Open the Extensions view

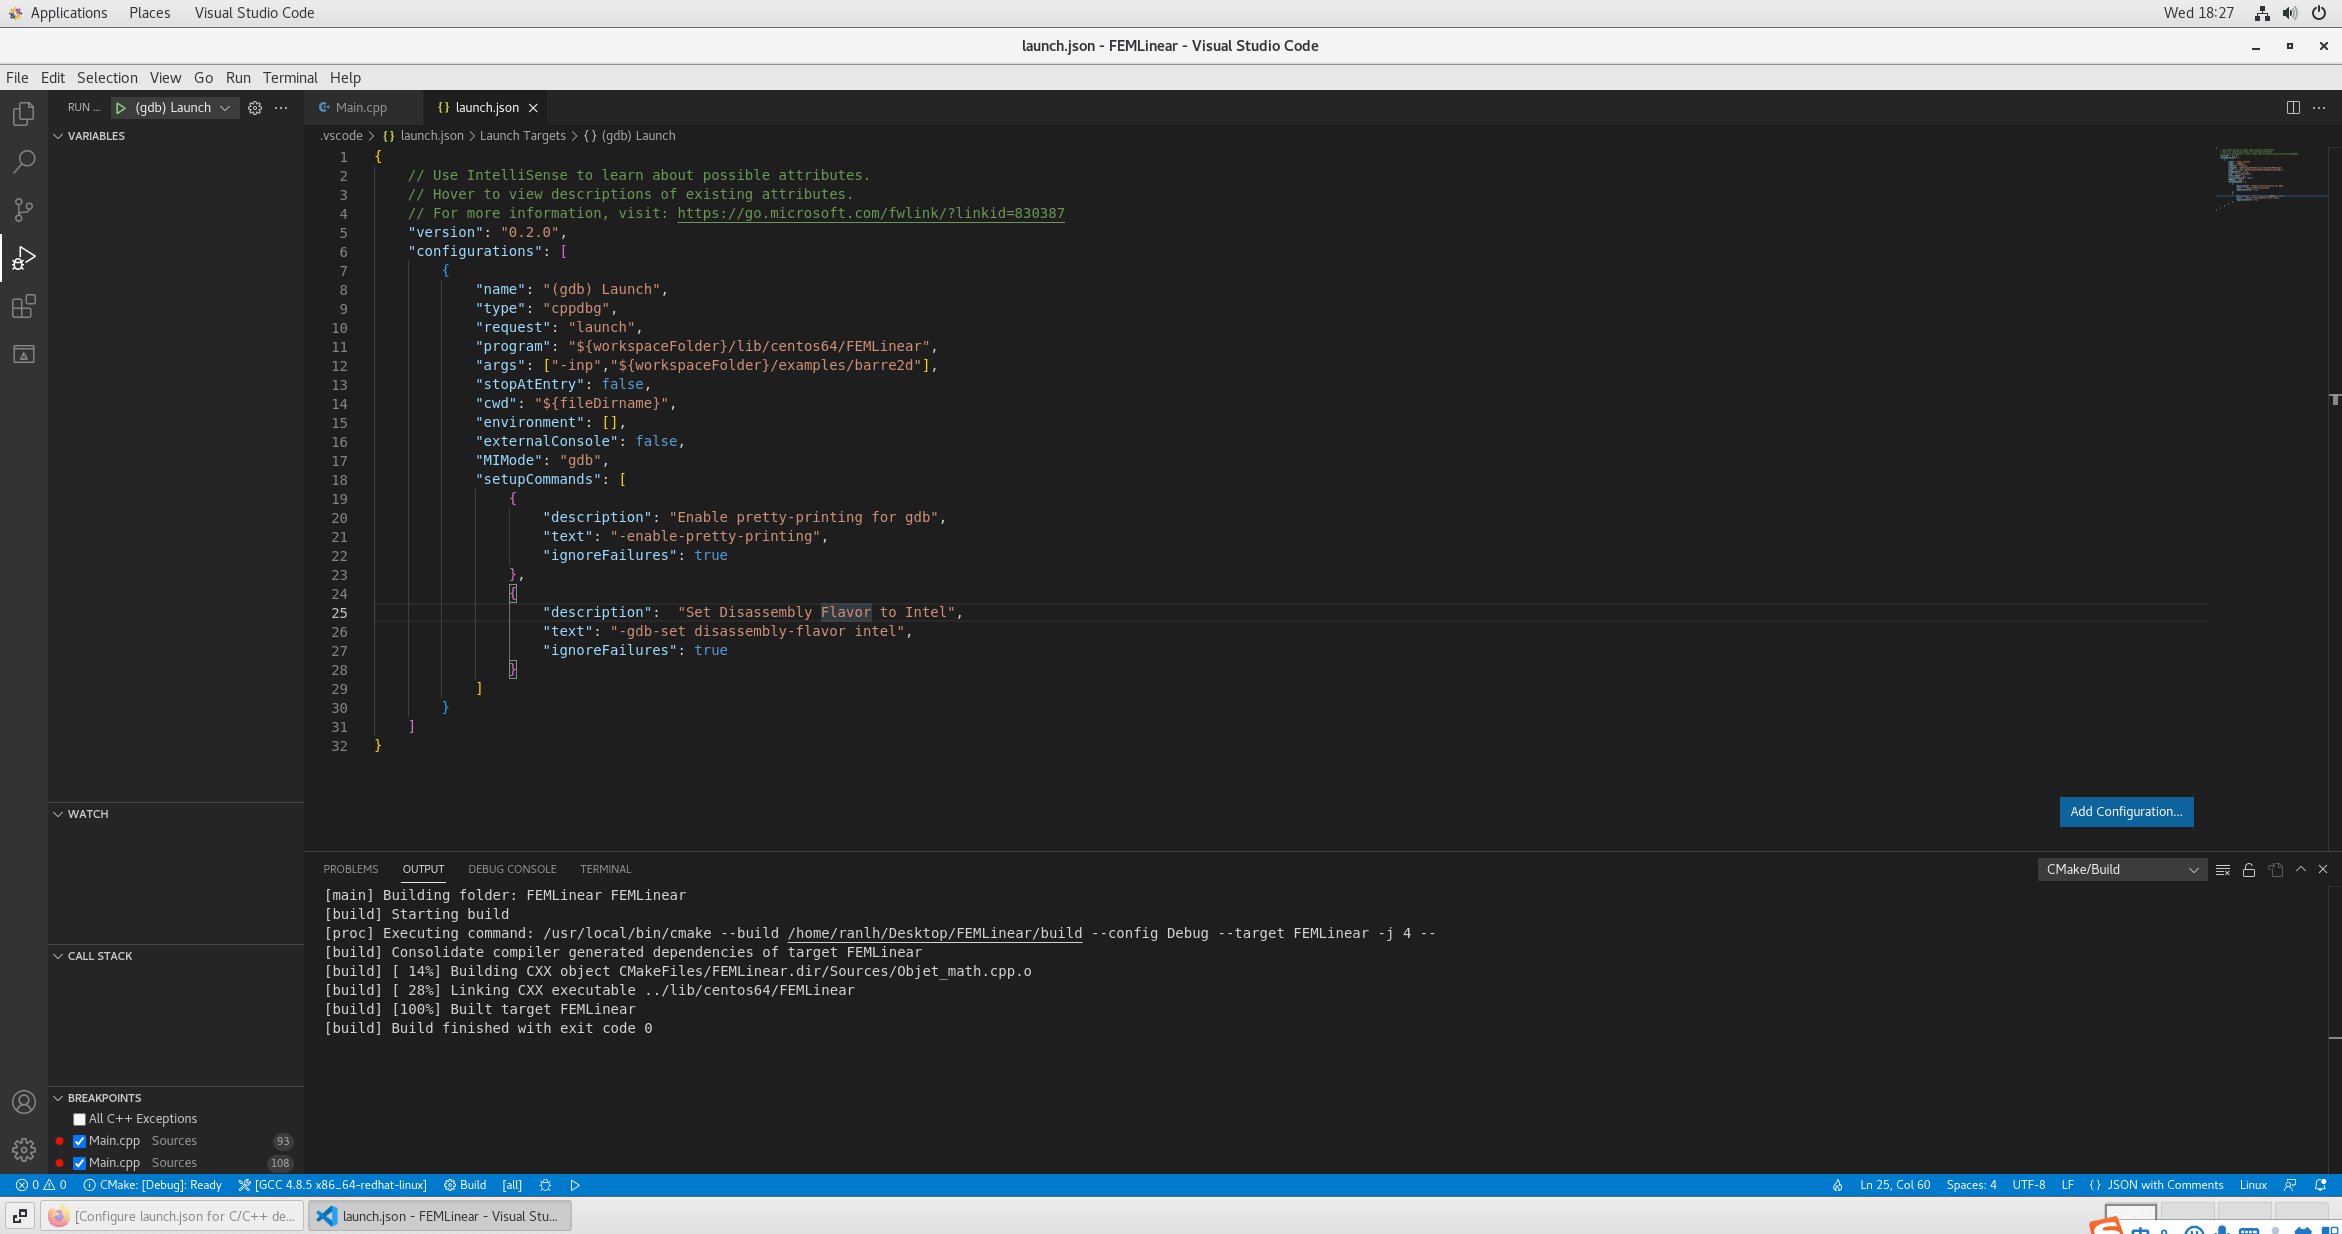coord(24,306)
